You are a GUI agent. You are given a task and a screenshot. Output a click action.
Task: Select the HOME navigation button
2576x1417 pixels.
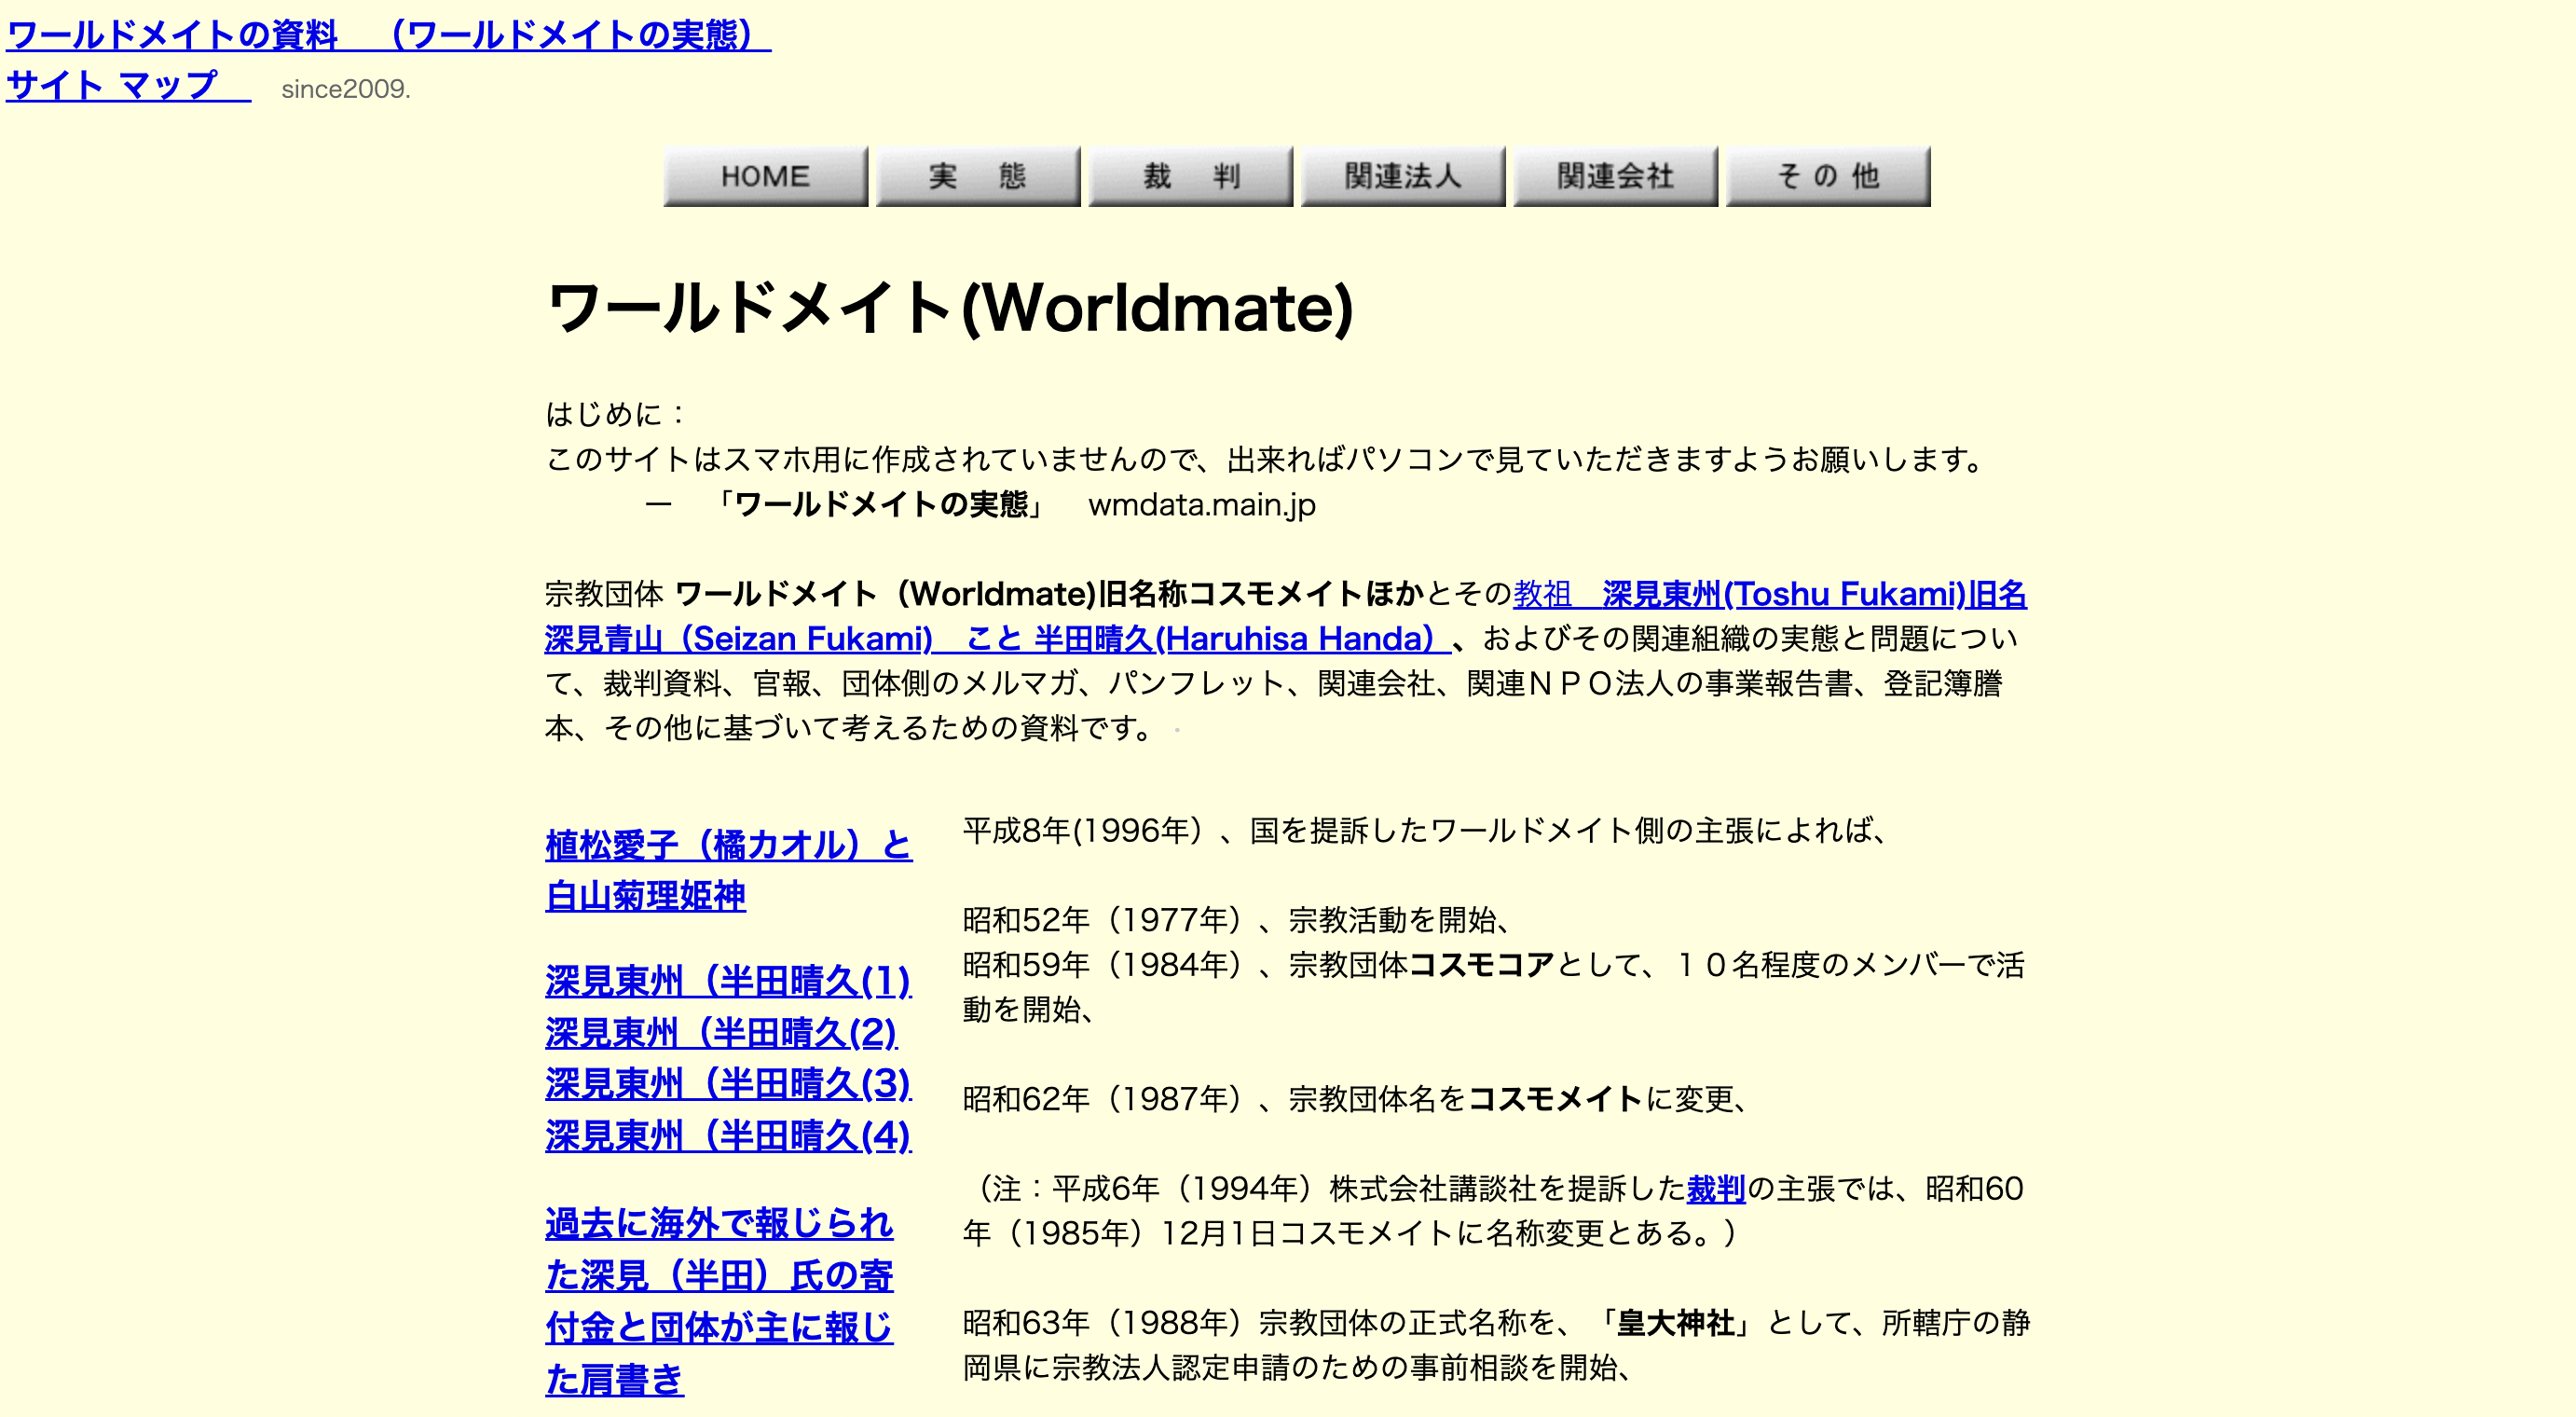[765, 176]
